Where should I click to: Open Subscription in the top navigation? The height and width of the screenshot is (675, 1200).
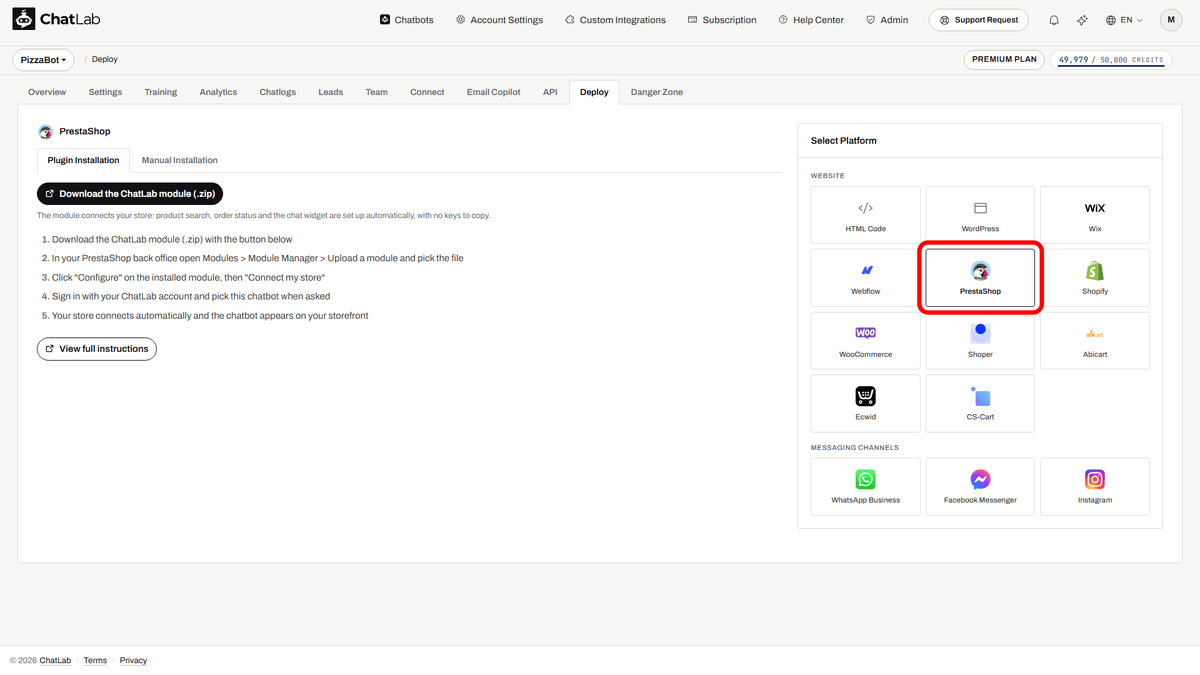click(722, 20)
